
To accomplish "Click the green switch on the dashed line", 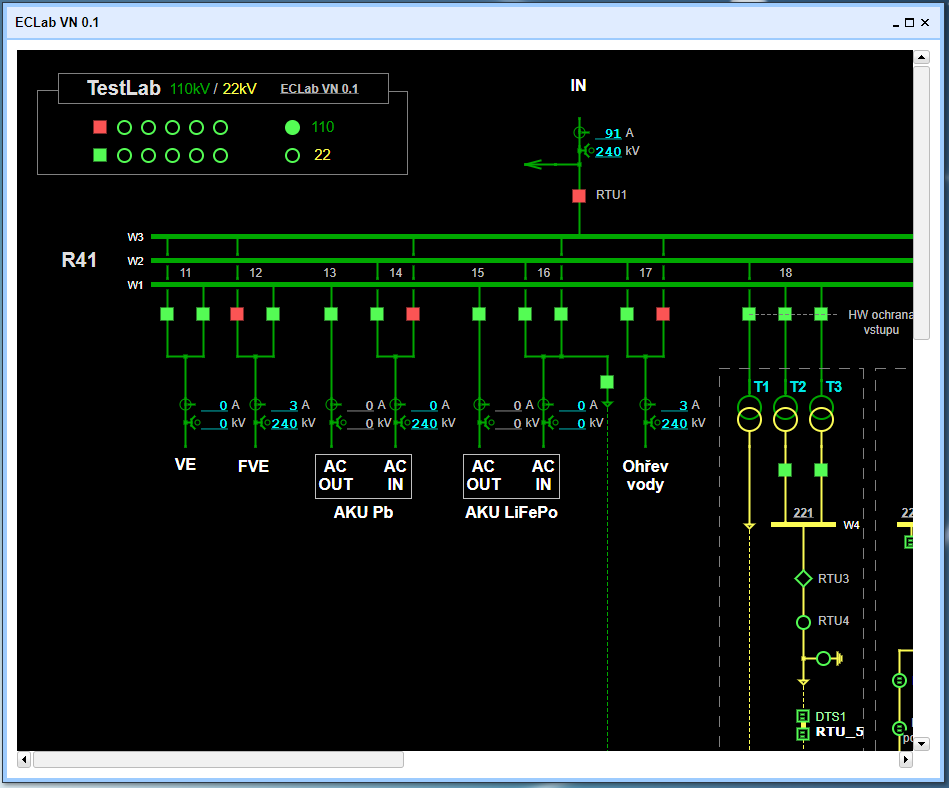I will tap(607, 382).
